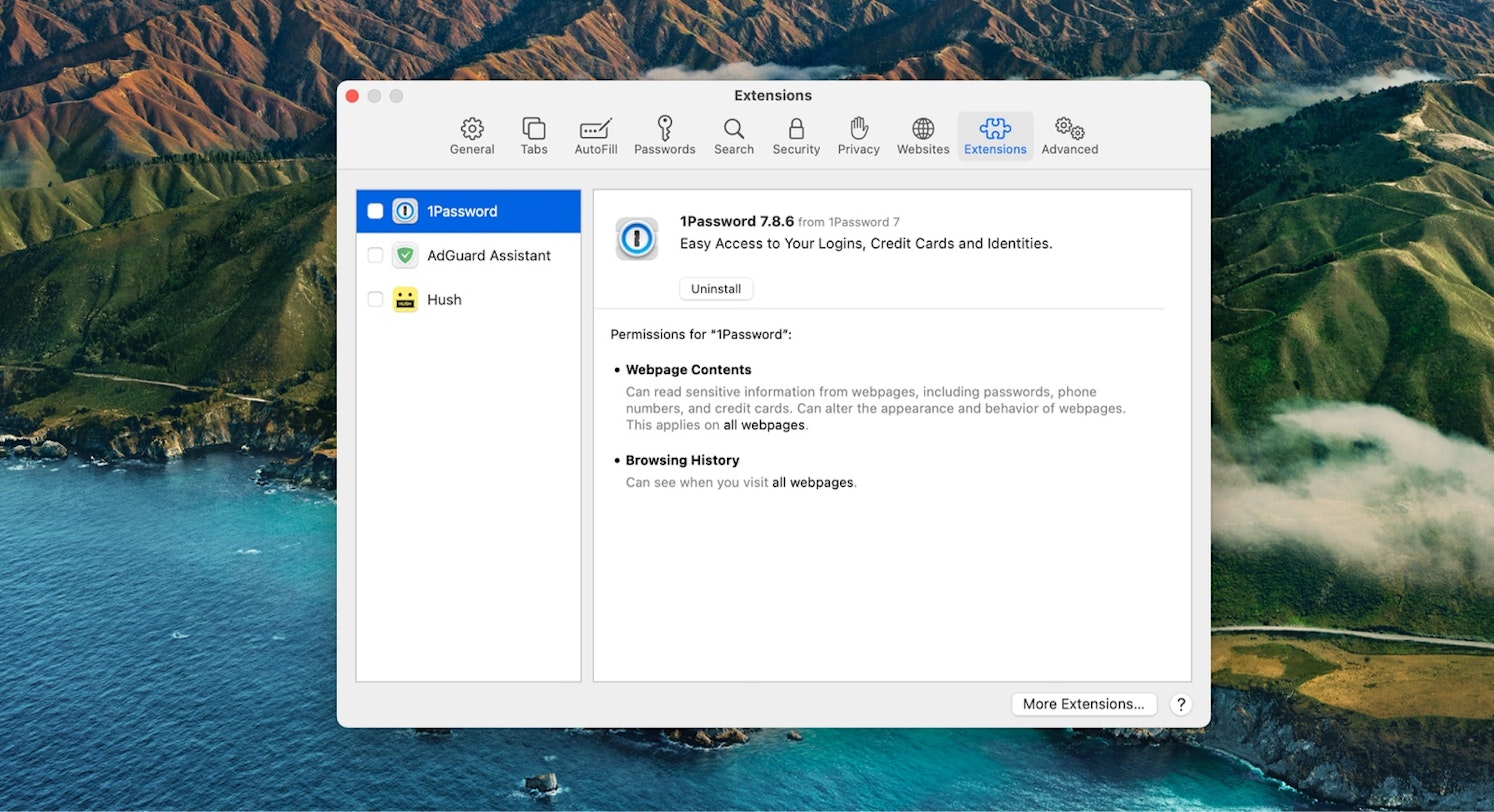Open help with the question mark button
Image resolution: width=1494 pixels, height=812 pixels.
coord(1181,704)
